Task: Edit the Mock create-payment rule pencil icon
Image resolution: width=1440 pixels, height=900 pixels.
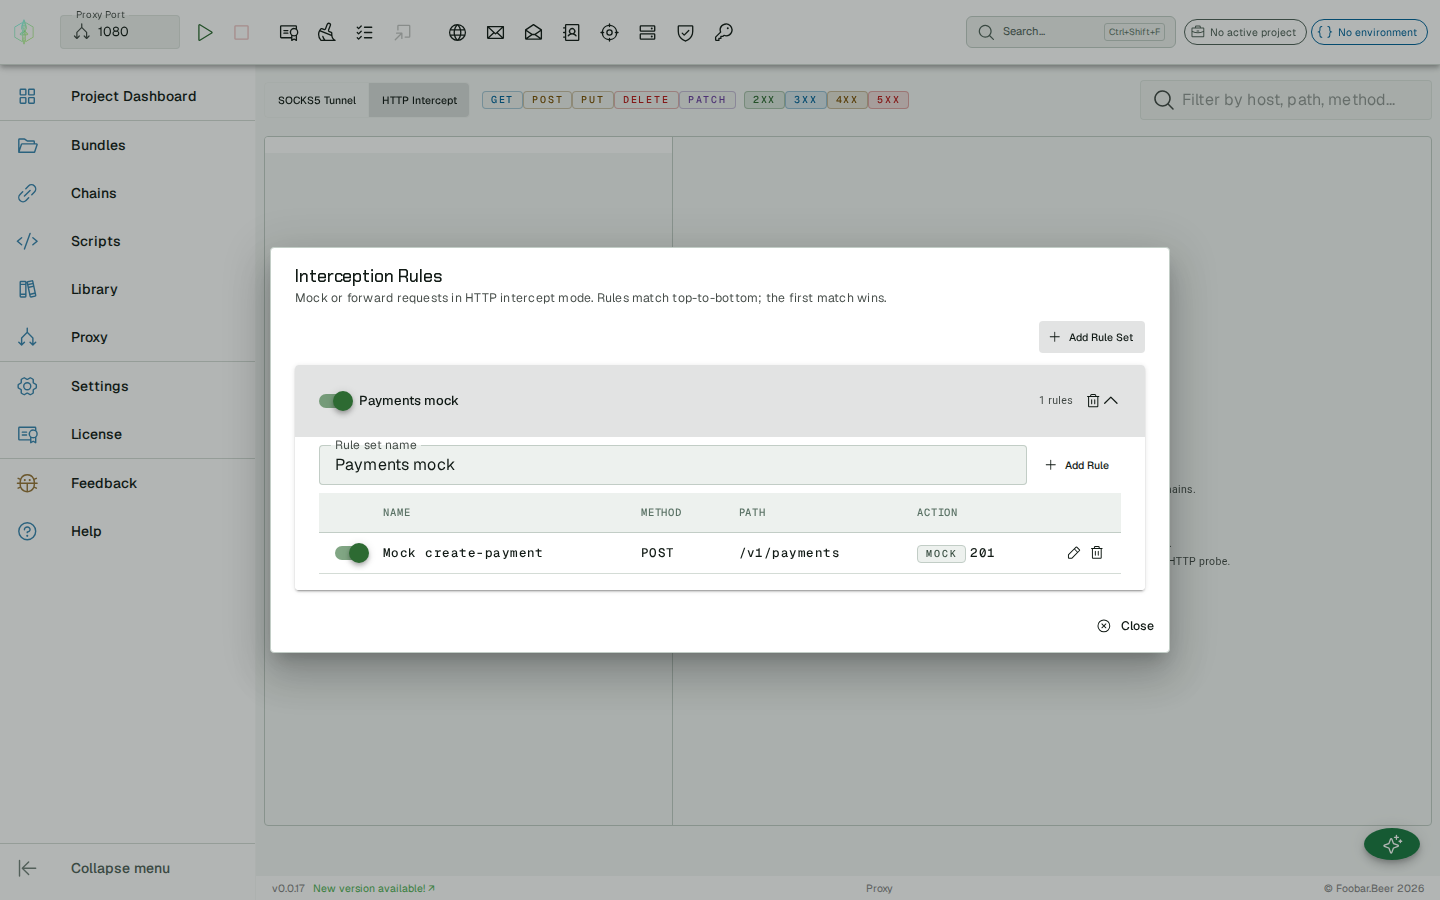Action: (1074, 553)
